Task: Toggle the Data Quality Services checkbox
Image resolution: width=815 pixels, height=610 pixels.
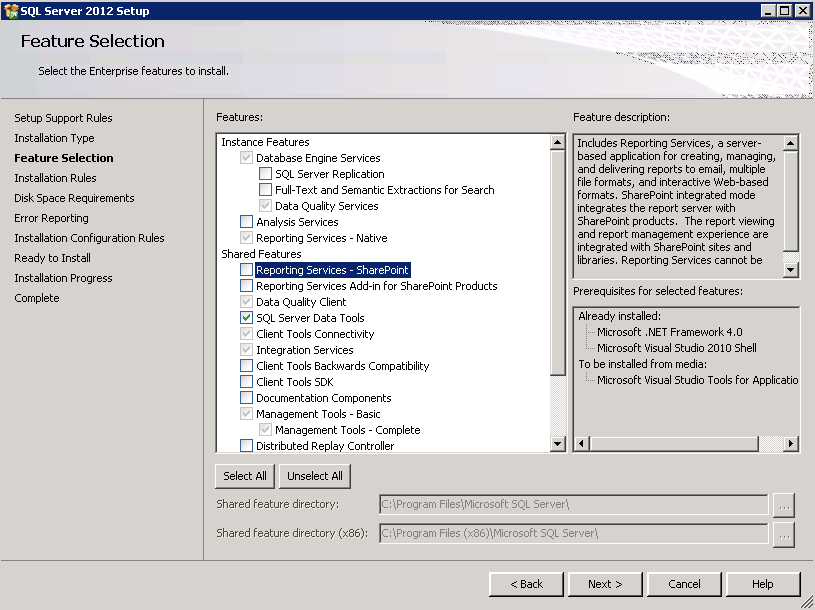Action: pyautogui.click(x=265, y=206)
